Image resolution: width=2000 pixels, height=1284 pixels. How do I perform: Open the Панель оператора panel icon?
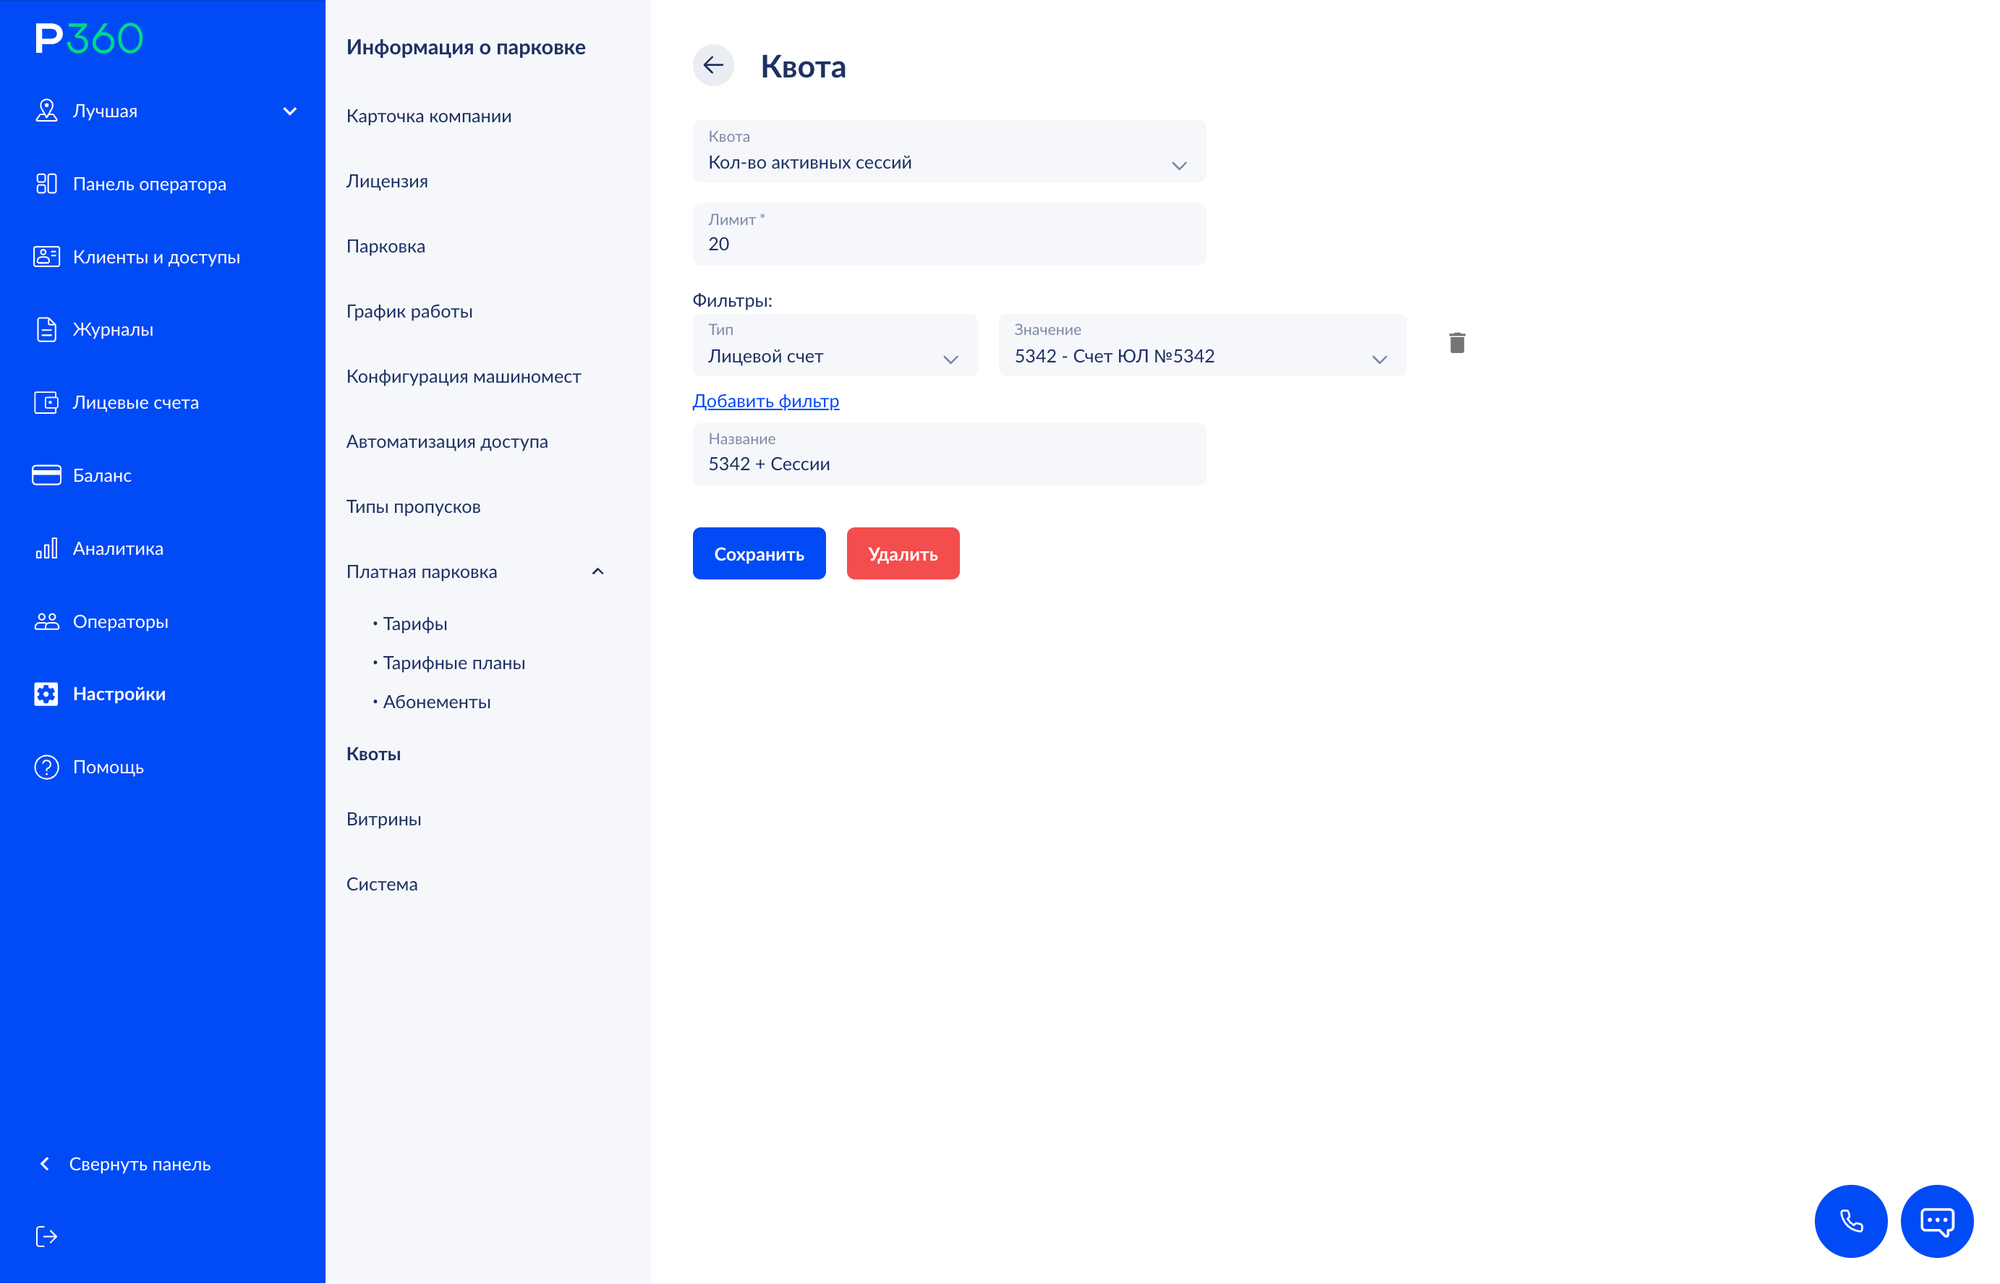tap(46, 184)
